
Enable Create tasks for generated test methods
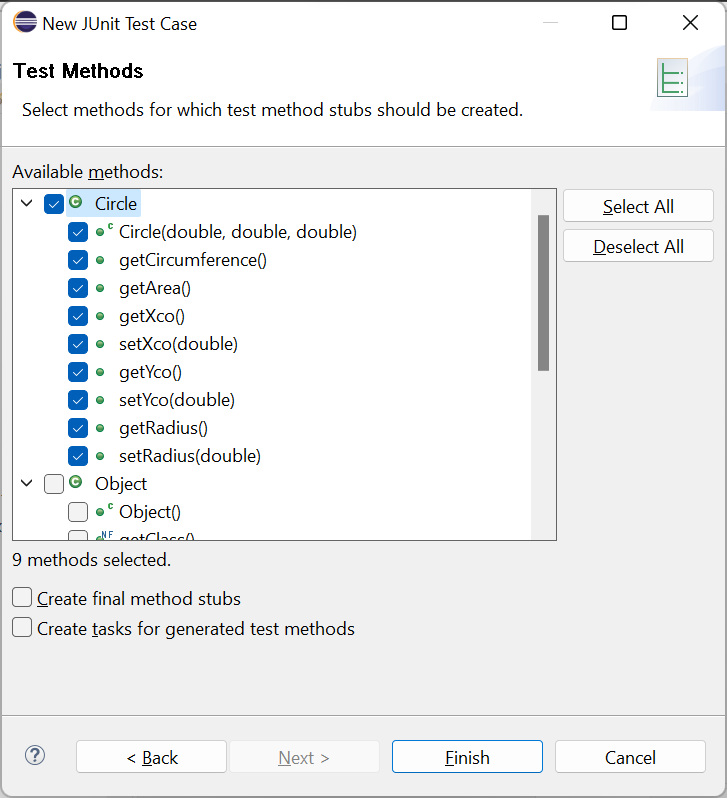22,628
